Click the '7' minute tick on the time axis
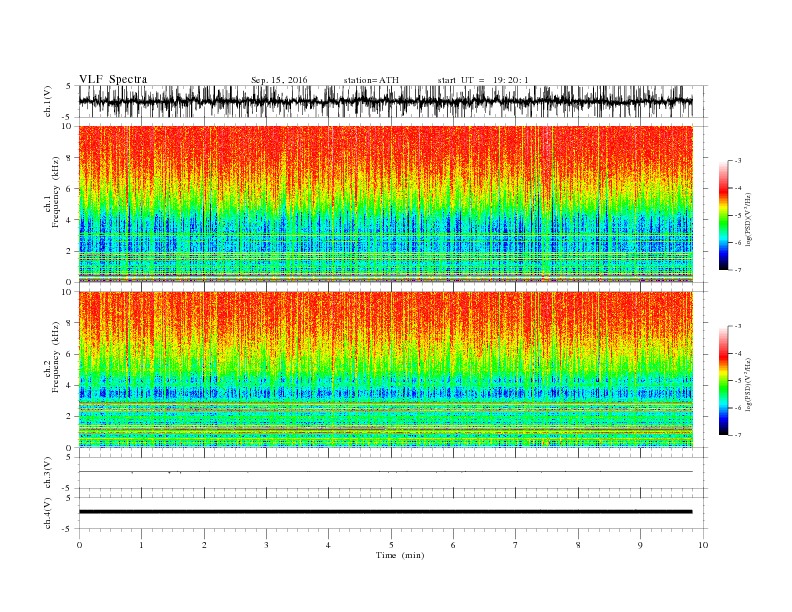This screenshot has width=792, height=612. 516,545
